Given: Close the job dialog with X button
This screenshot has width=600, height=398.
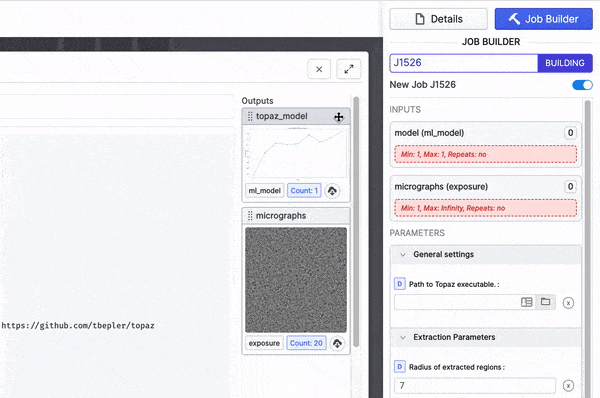Looking at the screenshot, I should click(319, 69).
